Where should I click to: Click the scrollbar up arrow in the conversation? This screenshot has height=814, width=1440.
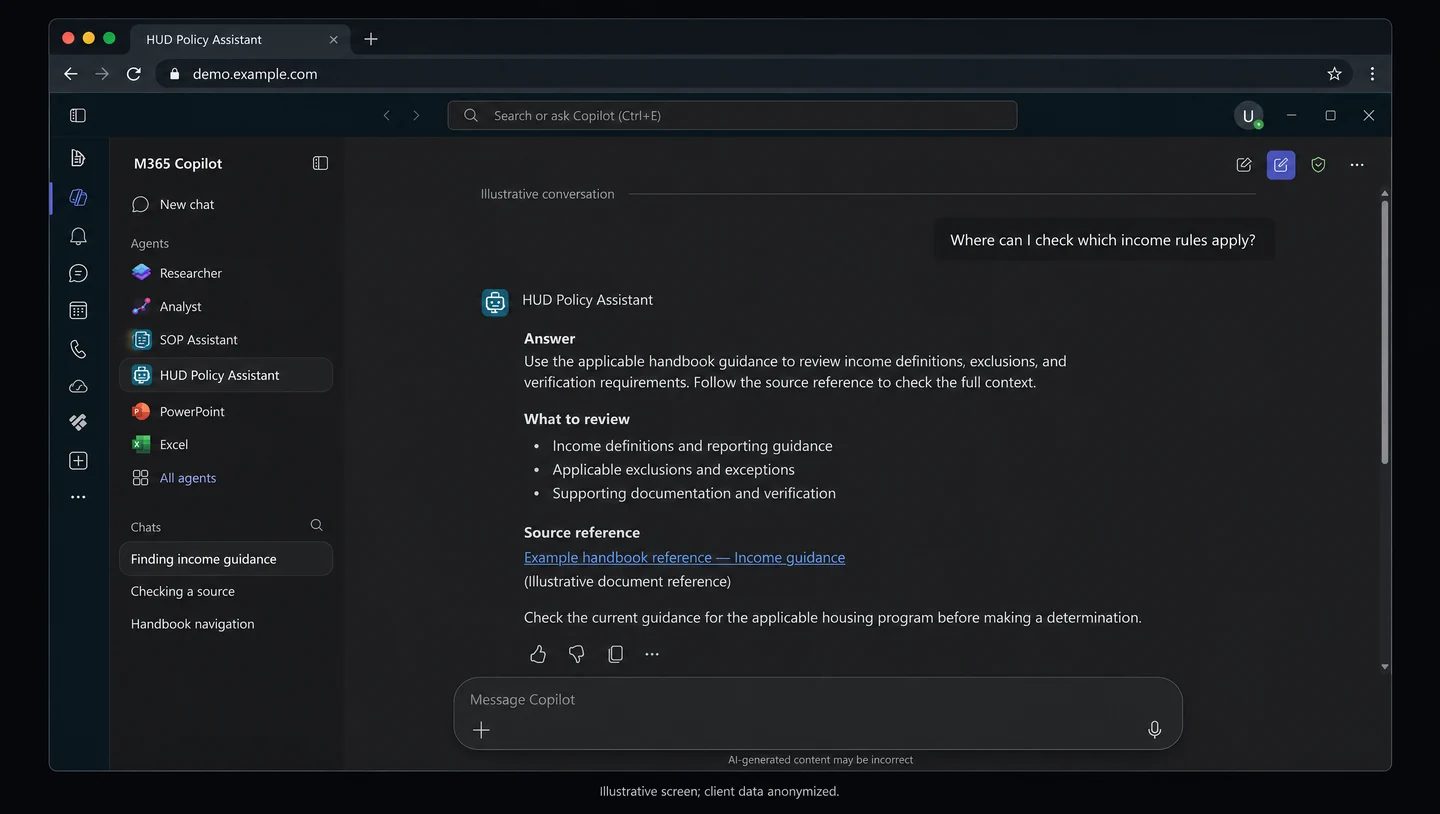point(1385,193)
